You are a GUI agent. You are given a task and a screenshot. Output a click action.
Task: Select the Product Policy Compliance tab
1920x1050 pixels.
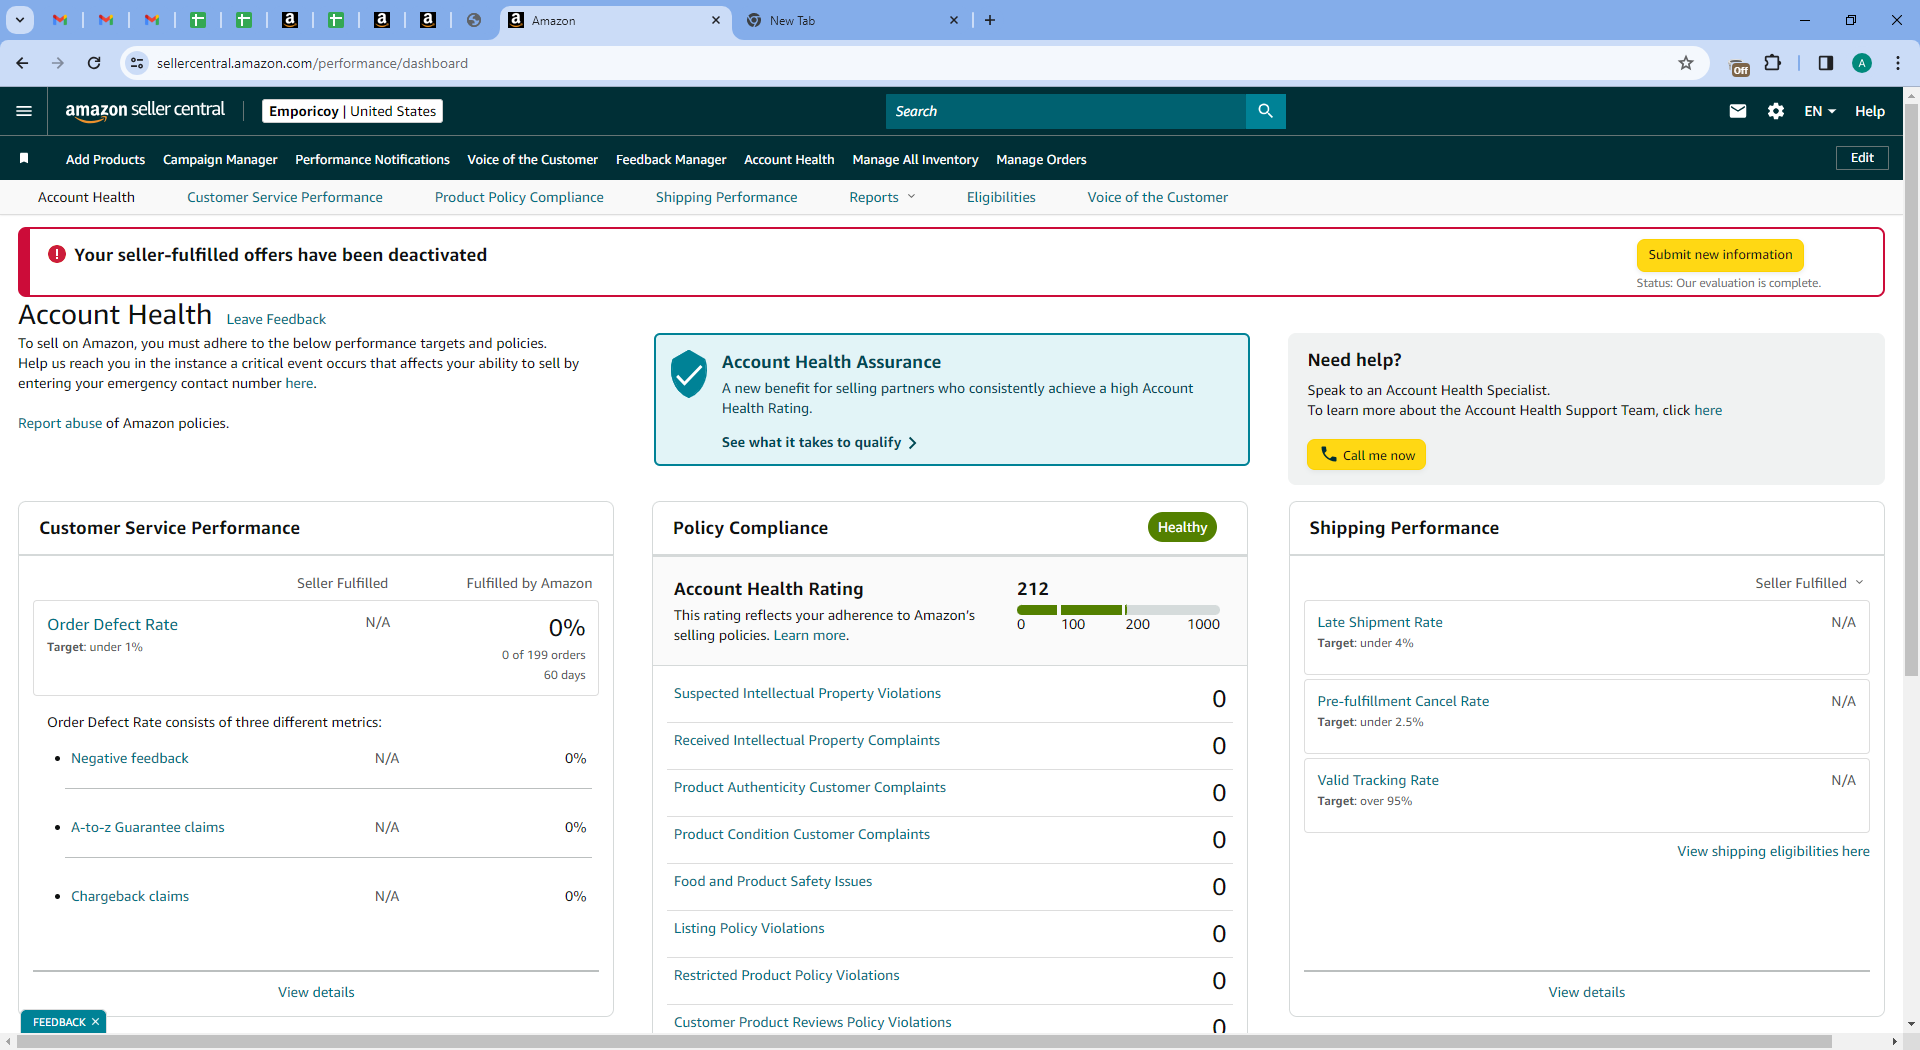tap(519, 197)
